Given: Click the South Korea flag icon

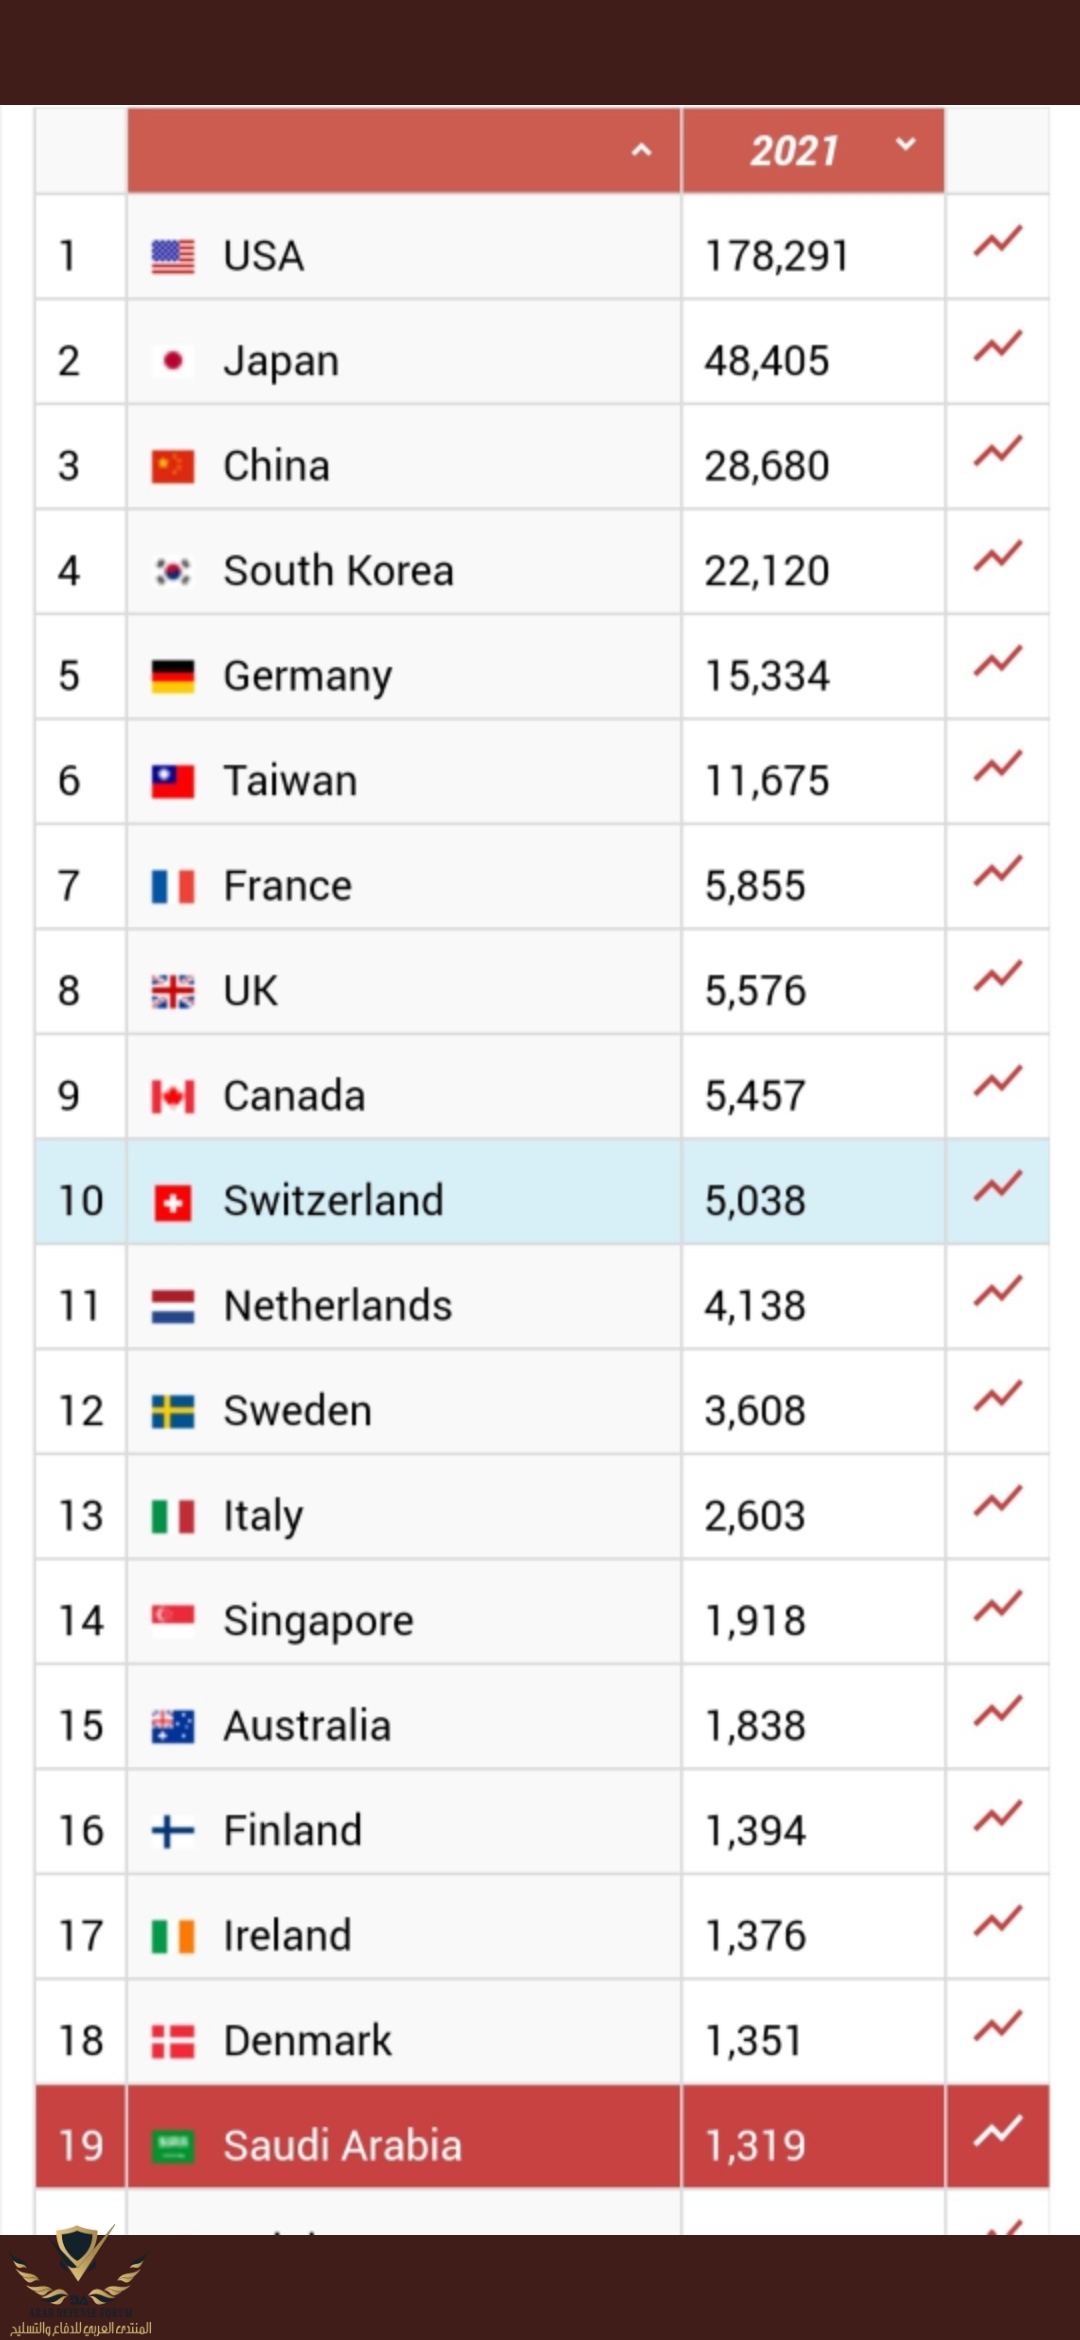Looking at the screenshot, I should tap(172, 571).
